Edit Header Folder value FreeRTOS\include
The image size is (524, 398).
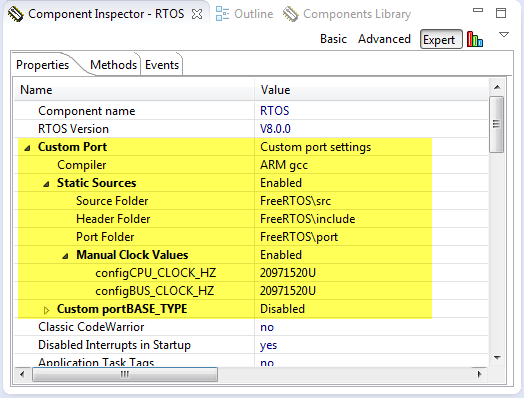307,219
